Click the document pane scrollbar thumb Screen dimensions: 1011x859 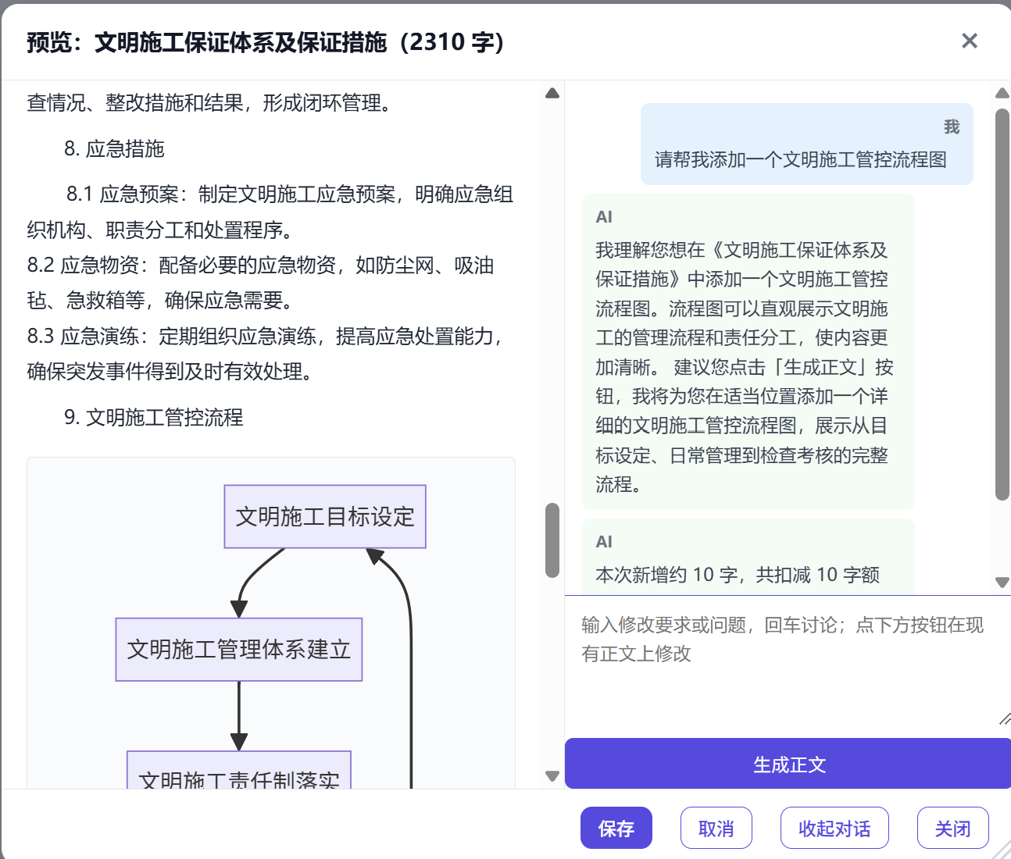tap(552, 540)
